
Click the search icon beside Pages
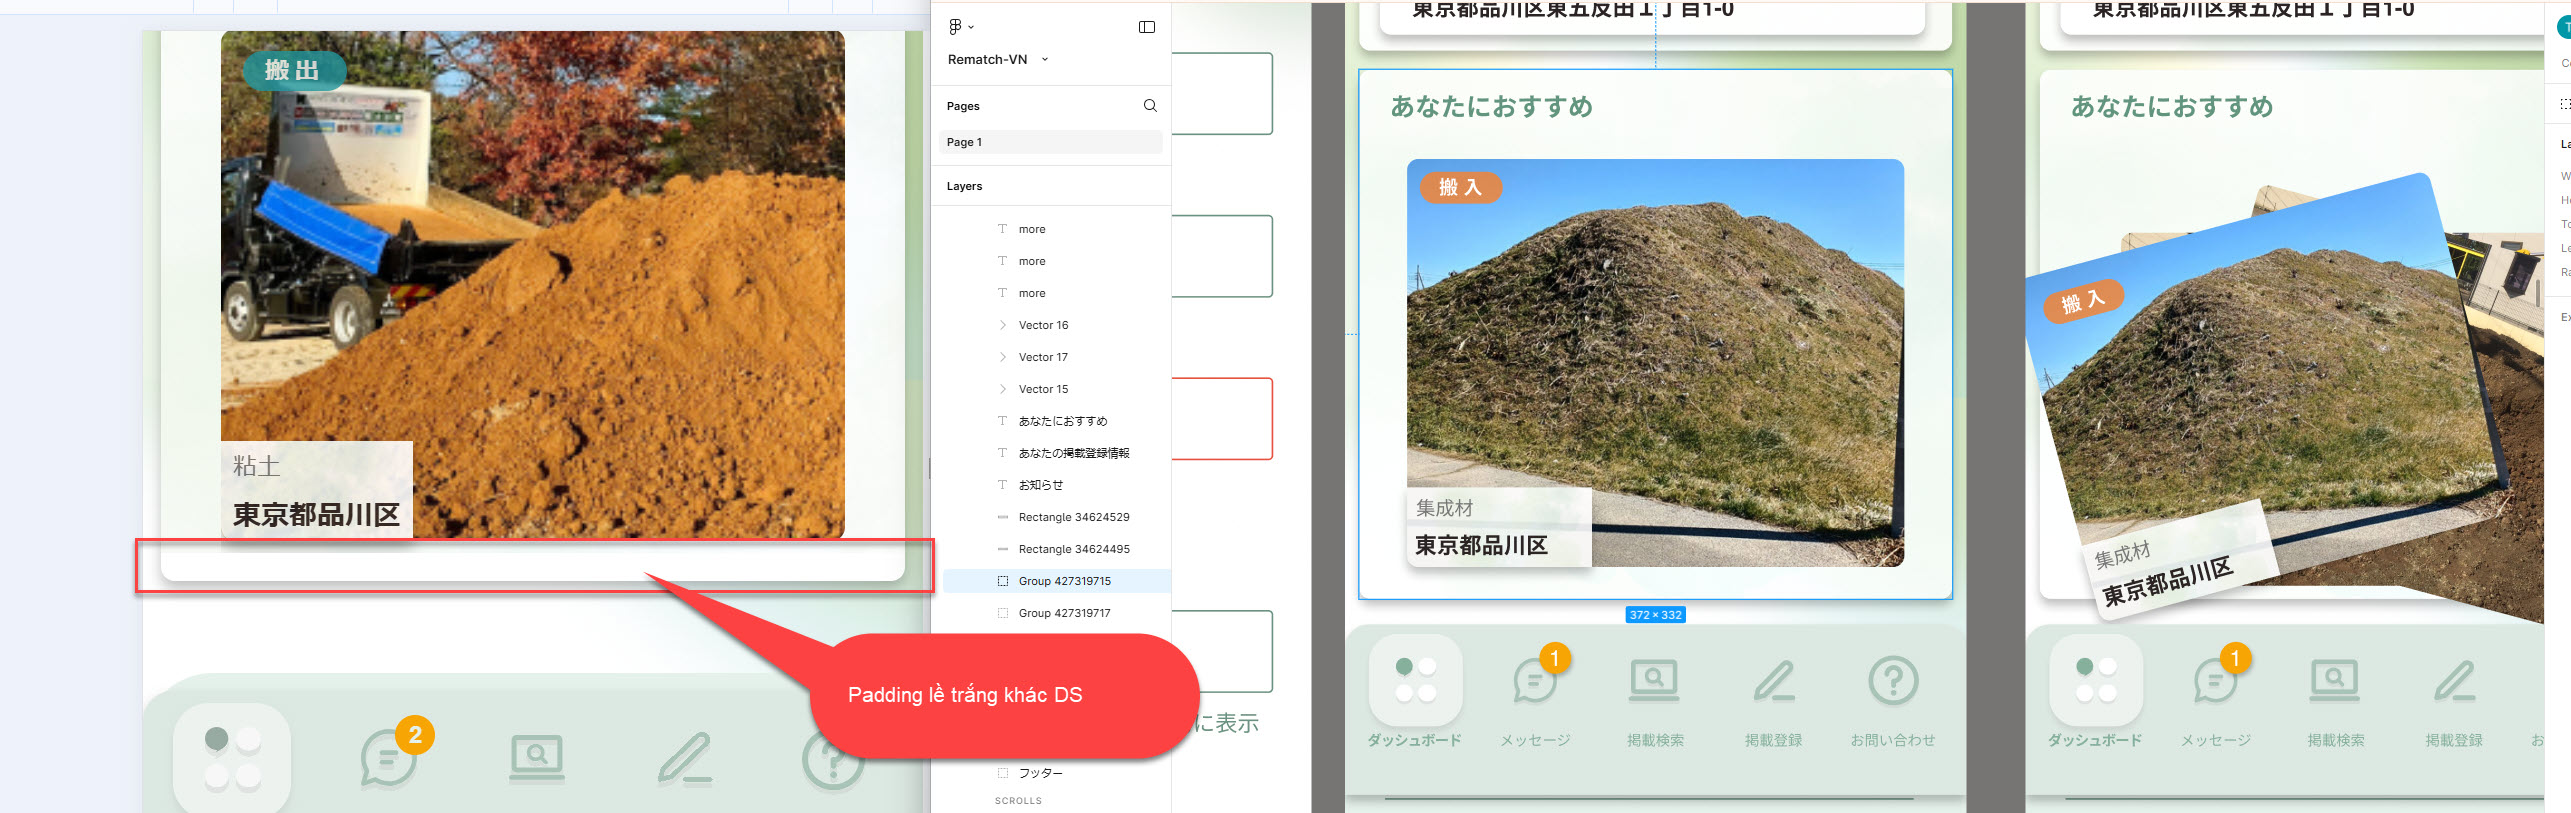(1150, 106)
